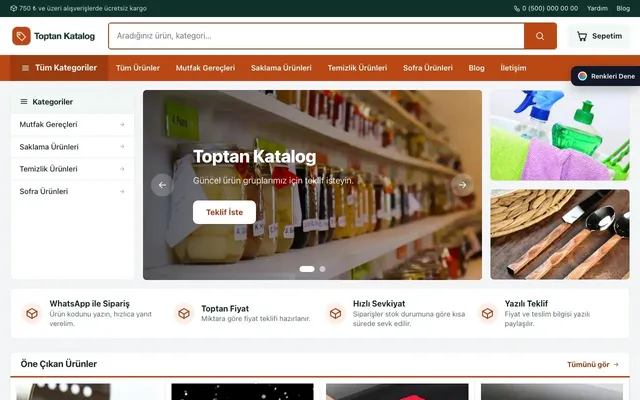The height and width of the screenshot is (400, 640).
Task: Click the Temizlik Ürünleri sidebar label
Action: pyautogui.click(x=48, y=169)
